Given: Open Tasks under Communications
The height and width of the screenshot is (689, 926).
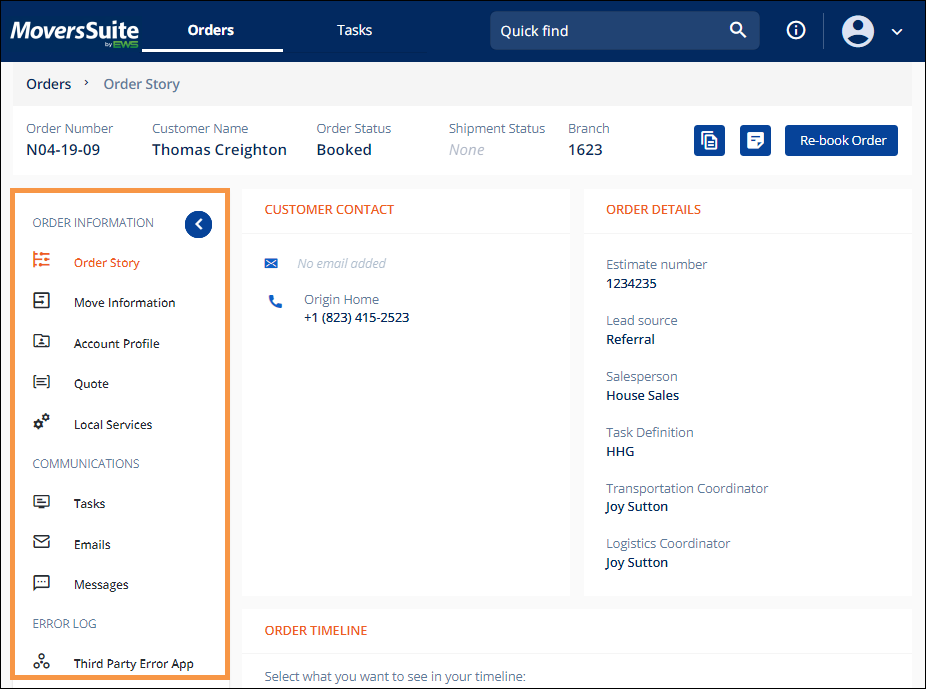Looking at the screenshot, I should point(89,503).
